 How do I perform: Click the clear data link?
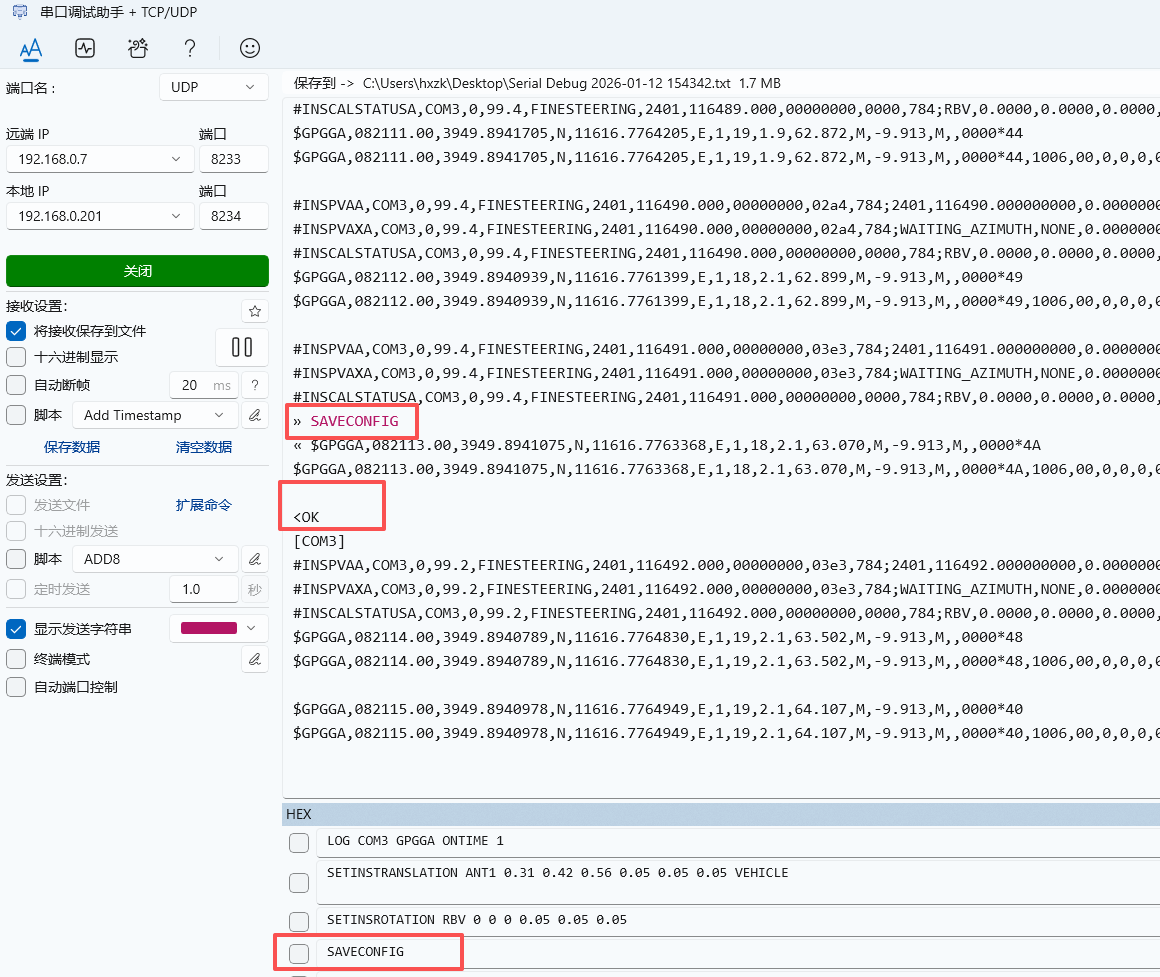pyautogui.click(x=204, y=447)
